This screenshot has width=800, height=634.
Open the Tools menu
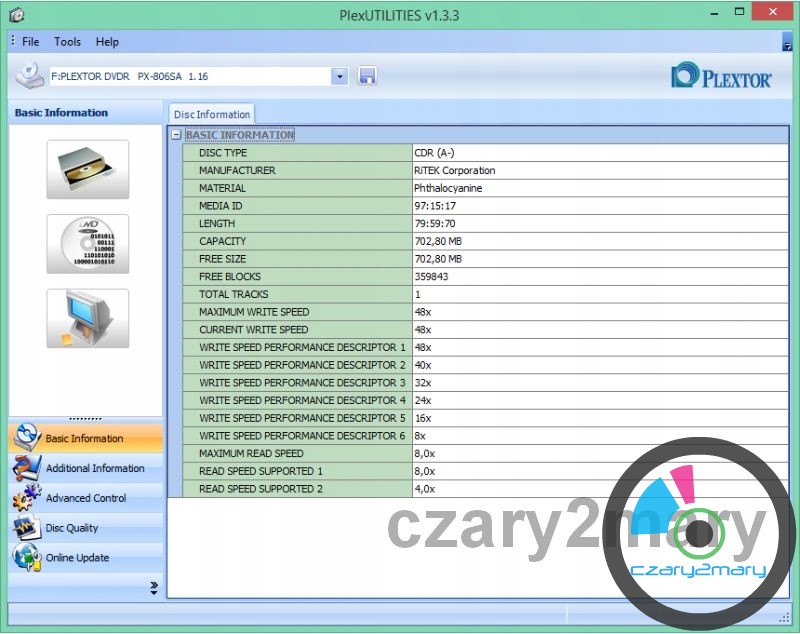coord(67,42)
